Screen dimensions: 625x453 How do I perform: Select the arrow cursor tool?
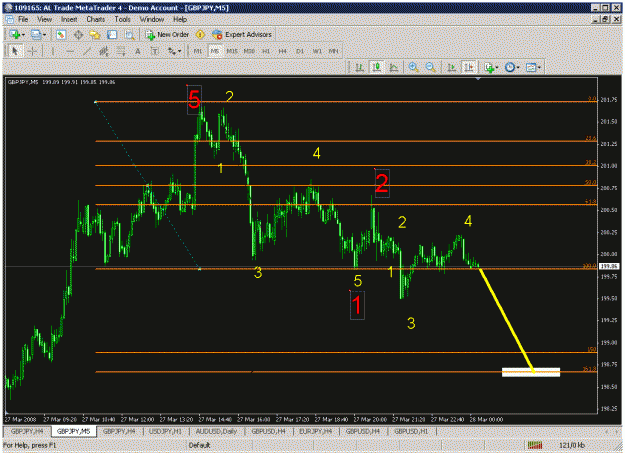click(x=15, y=51)
